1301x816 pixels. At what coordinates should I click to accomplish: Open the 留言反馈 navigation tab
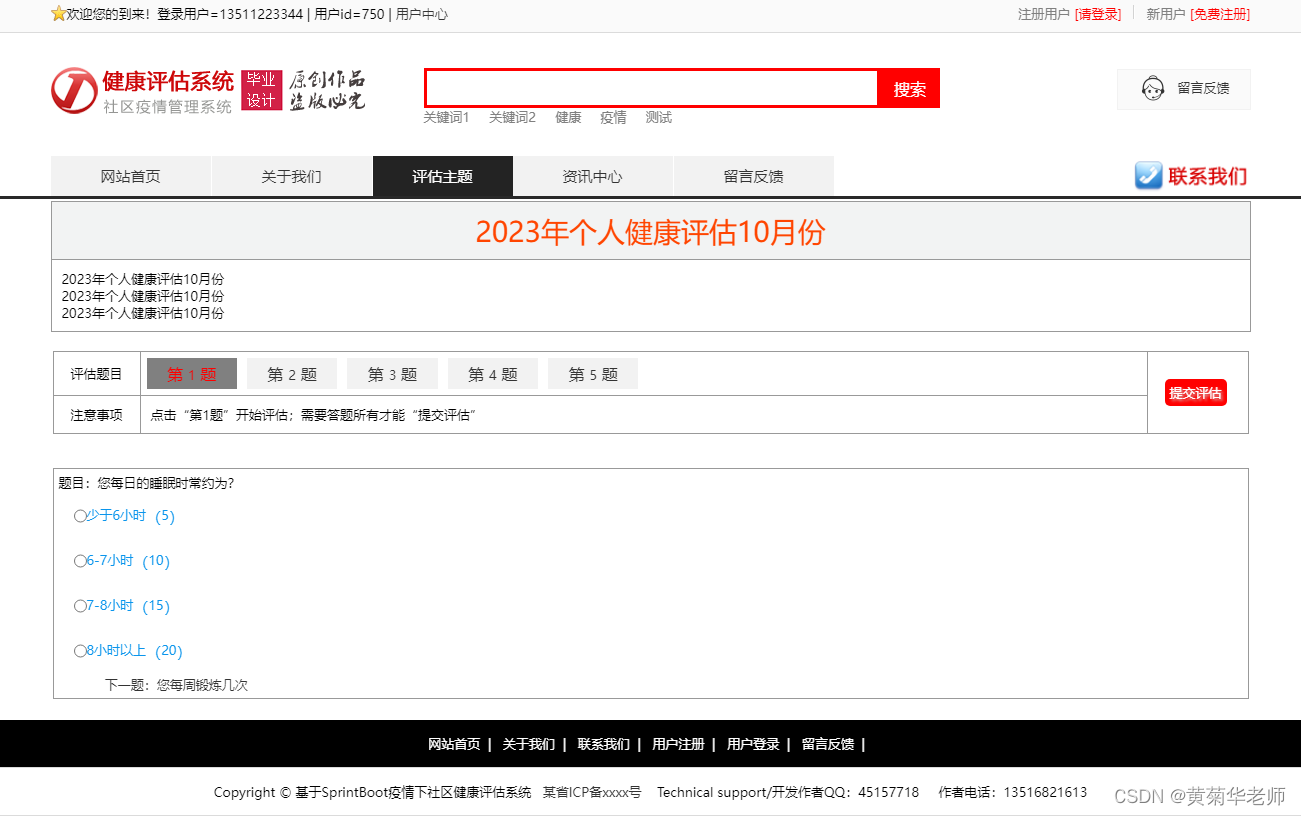point(754,176)
